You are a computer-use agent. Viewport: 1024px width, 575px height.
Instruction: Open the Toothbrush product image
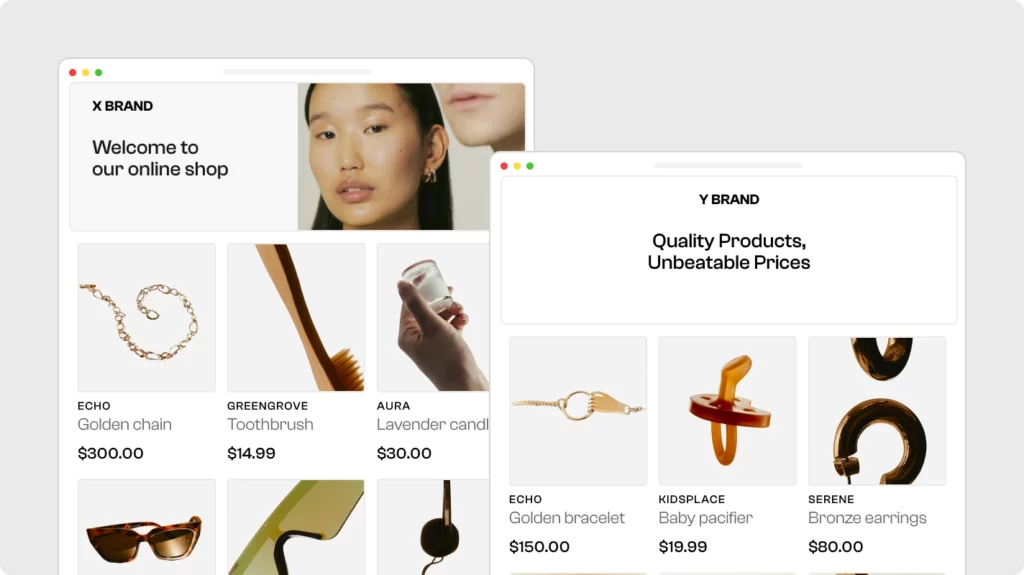click(296, 318)
